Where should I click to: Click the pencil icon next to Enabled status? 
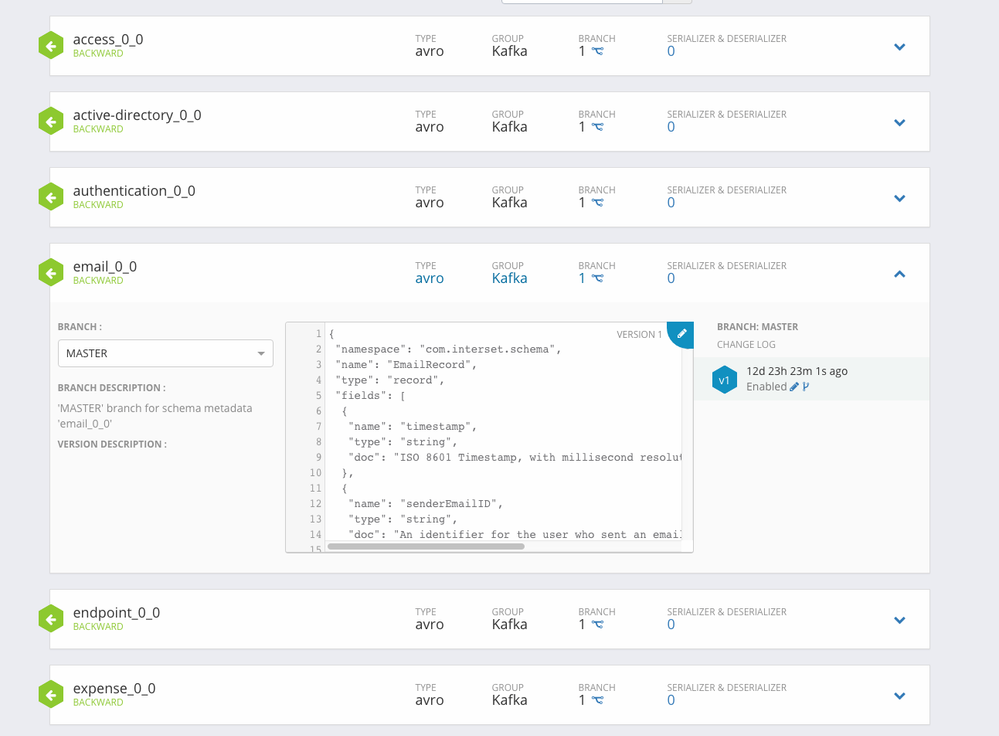point(794,387)
